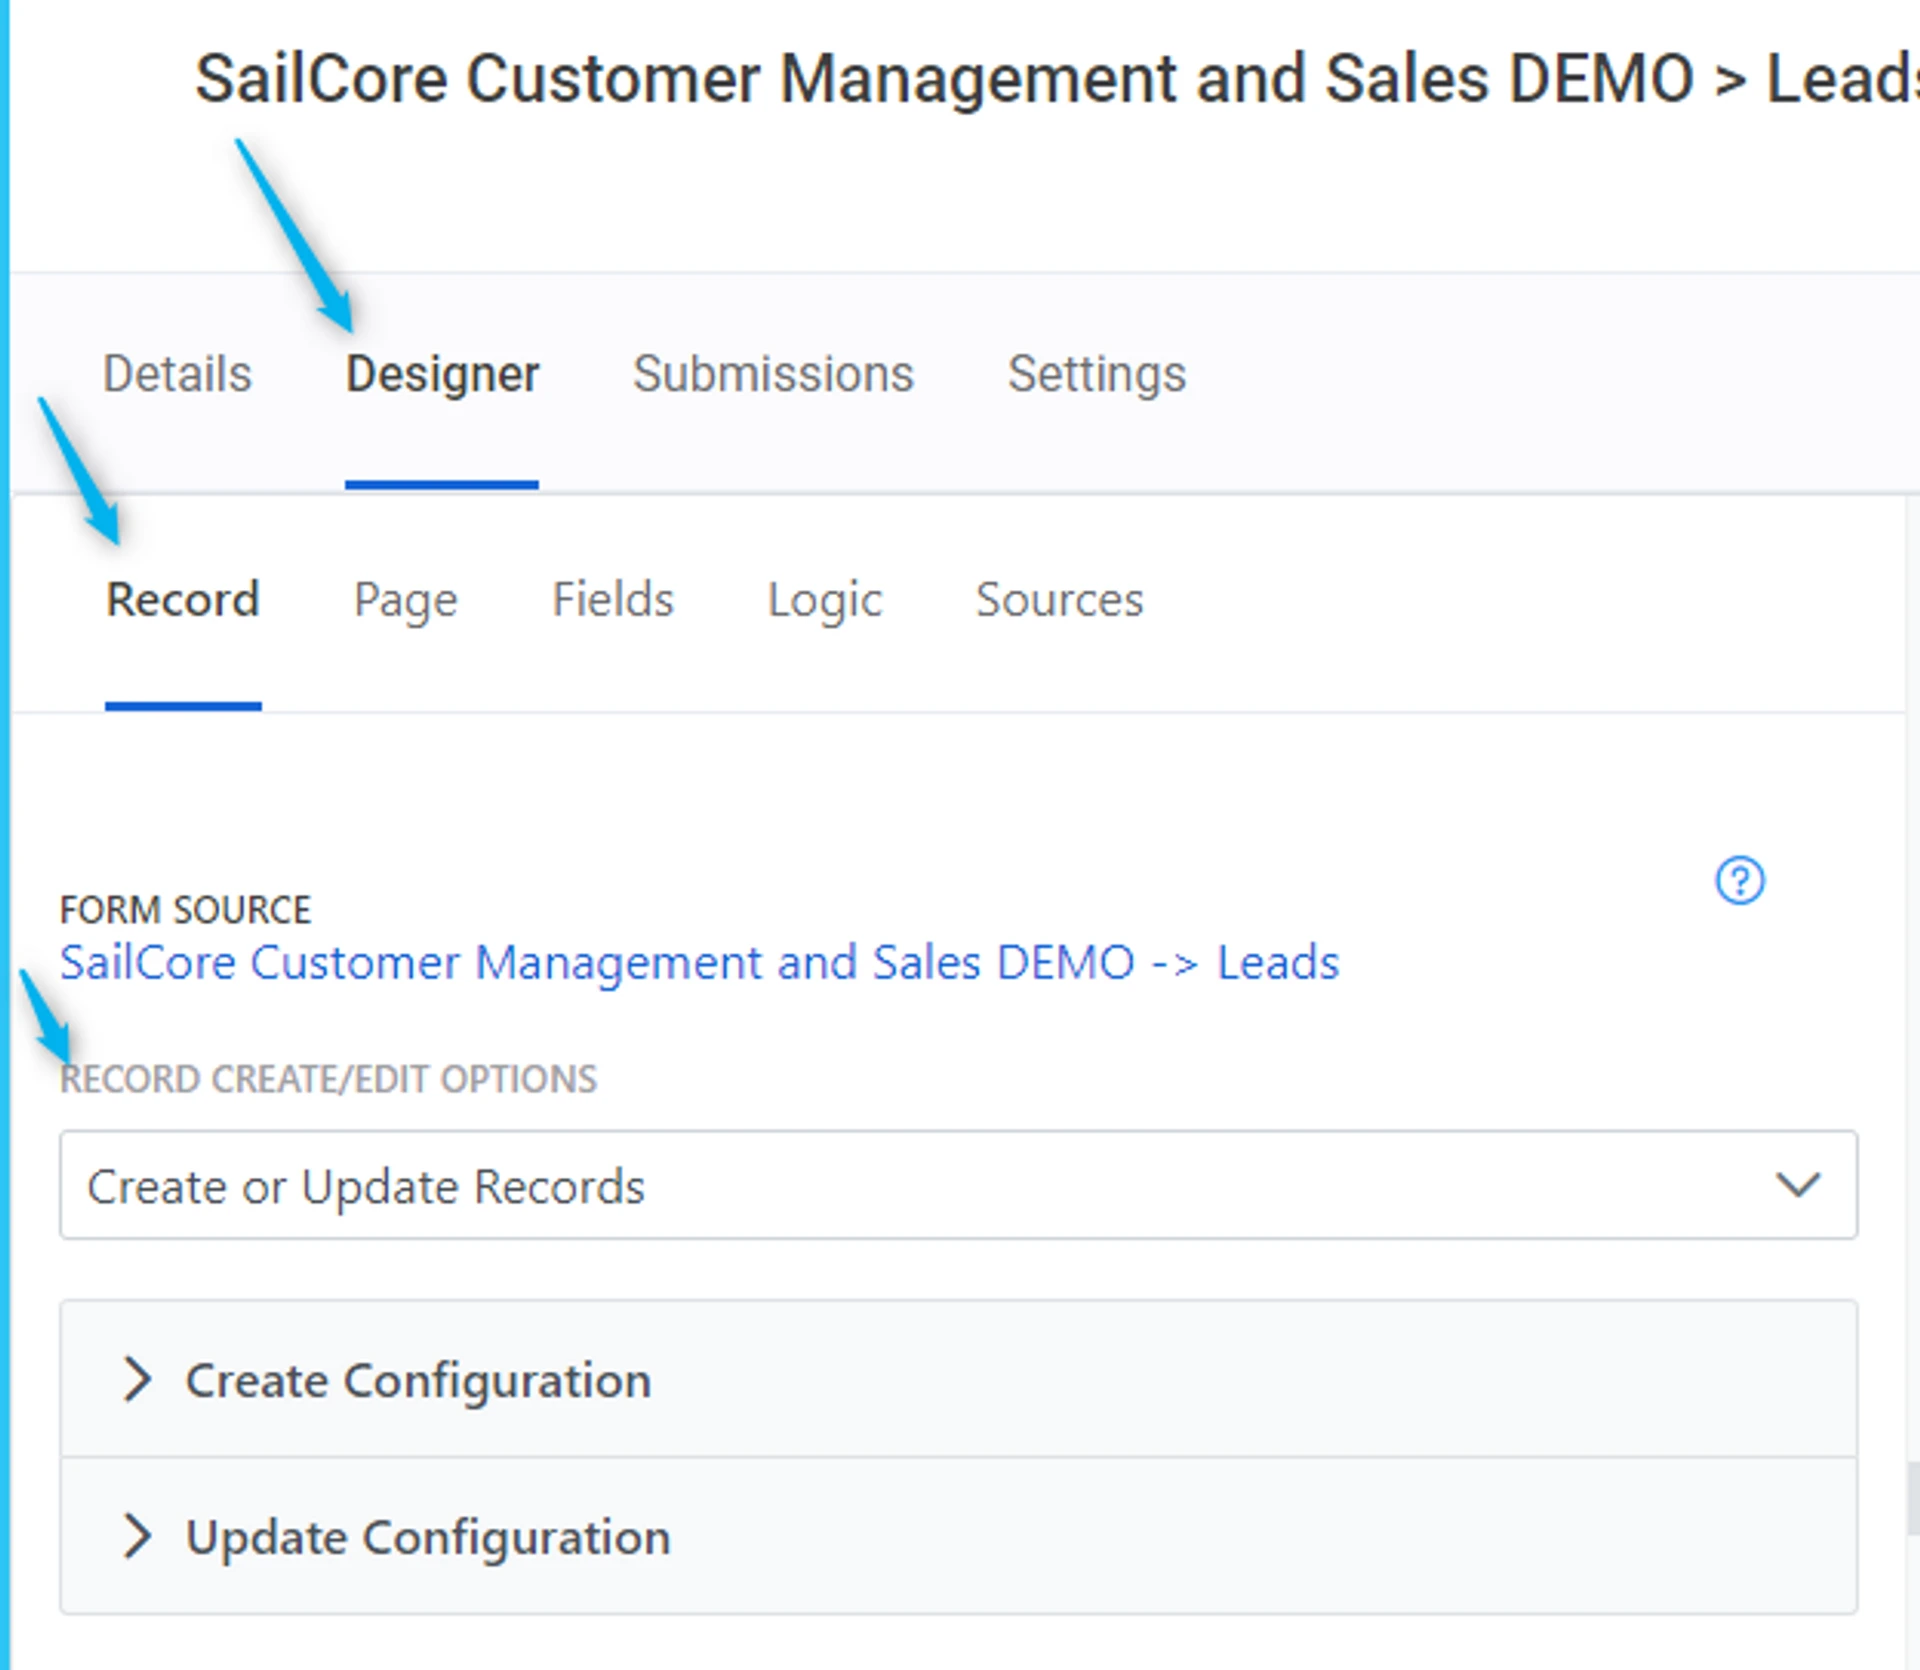Select the Record sub-tab
This screenshot has width=1920, height=1670.
183,600
